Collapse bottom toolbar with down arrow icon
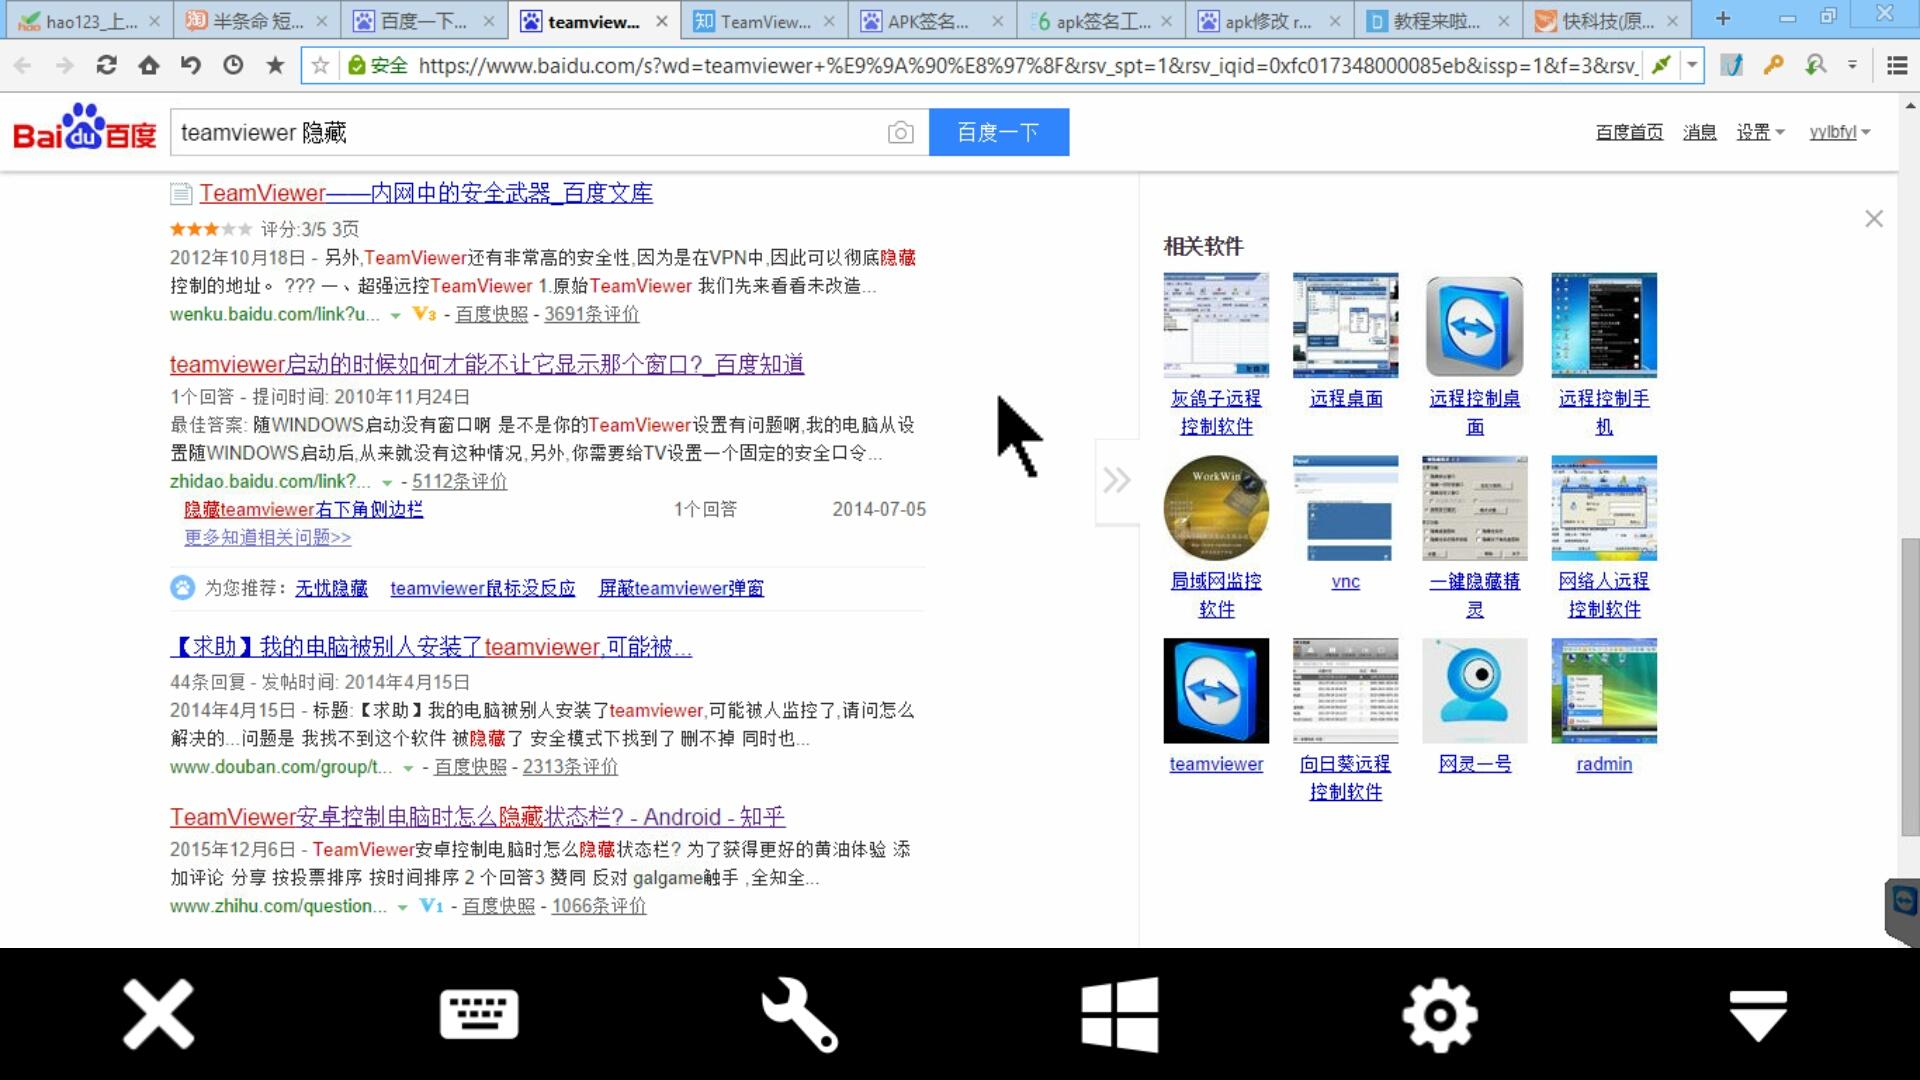 (x=1758, y=1015)
